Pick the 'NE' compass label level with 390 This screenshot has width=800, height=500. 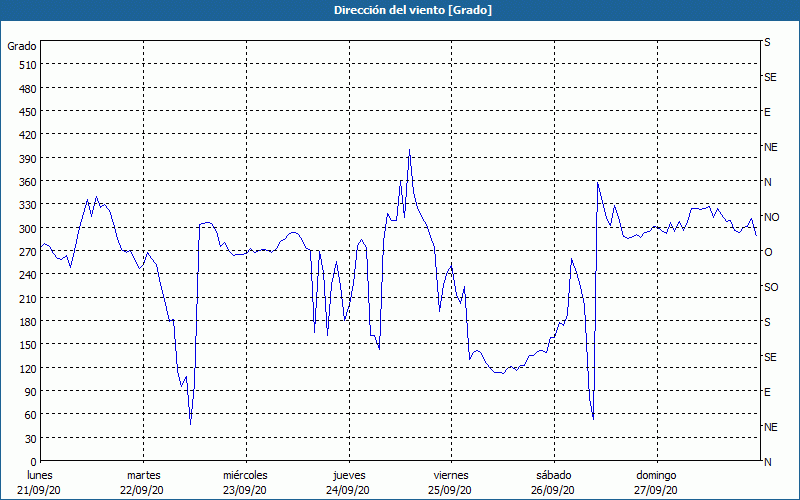771,147
